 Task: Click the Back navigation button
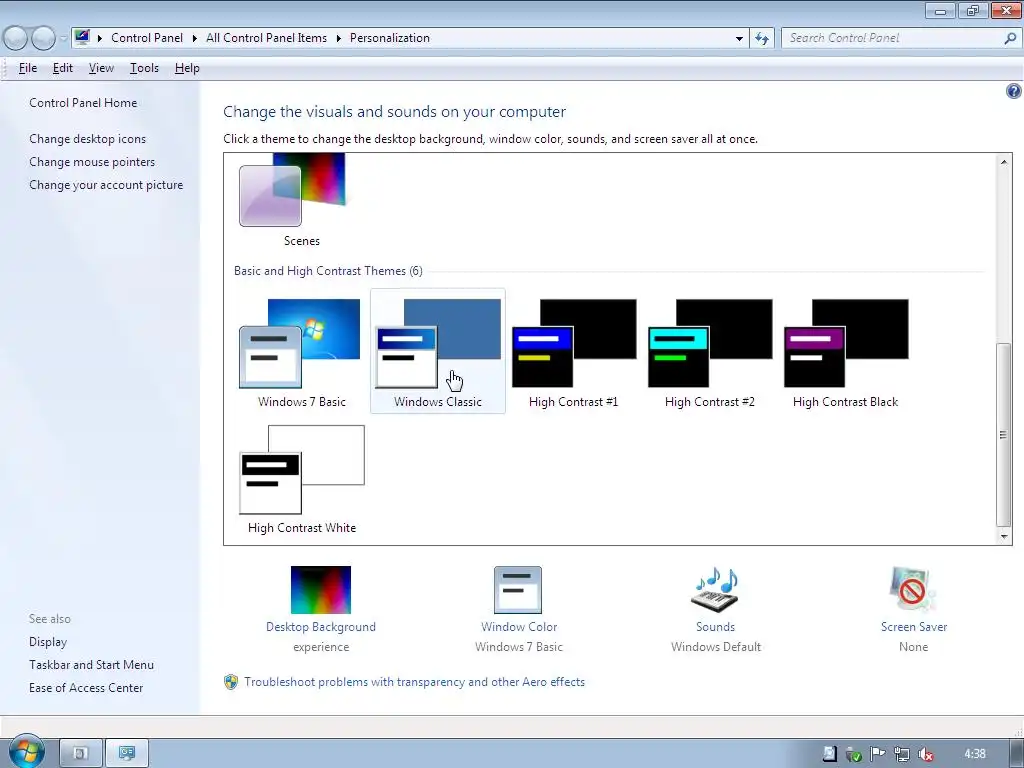[x=16, y=38]
